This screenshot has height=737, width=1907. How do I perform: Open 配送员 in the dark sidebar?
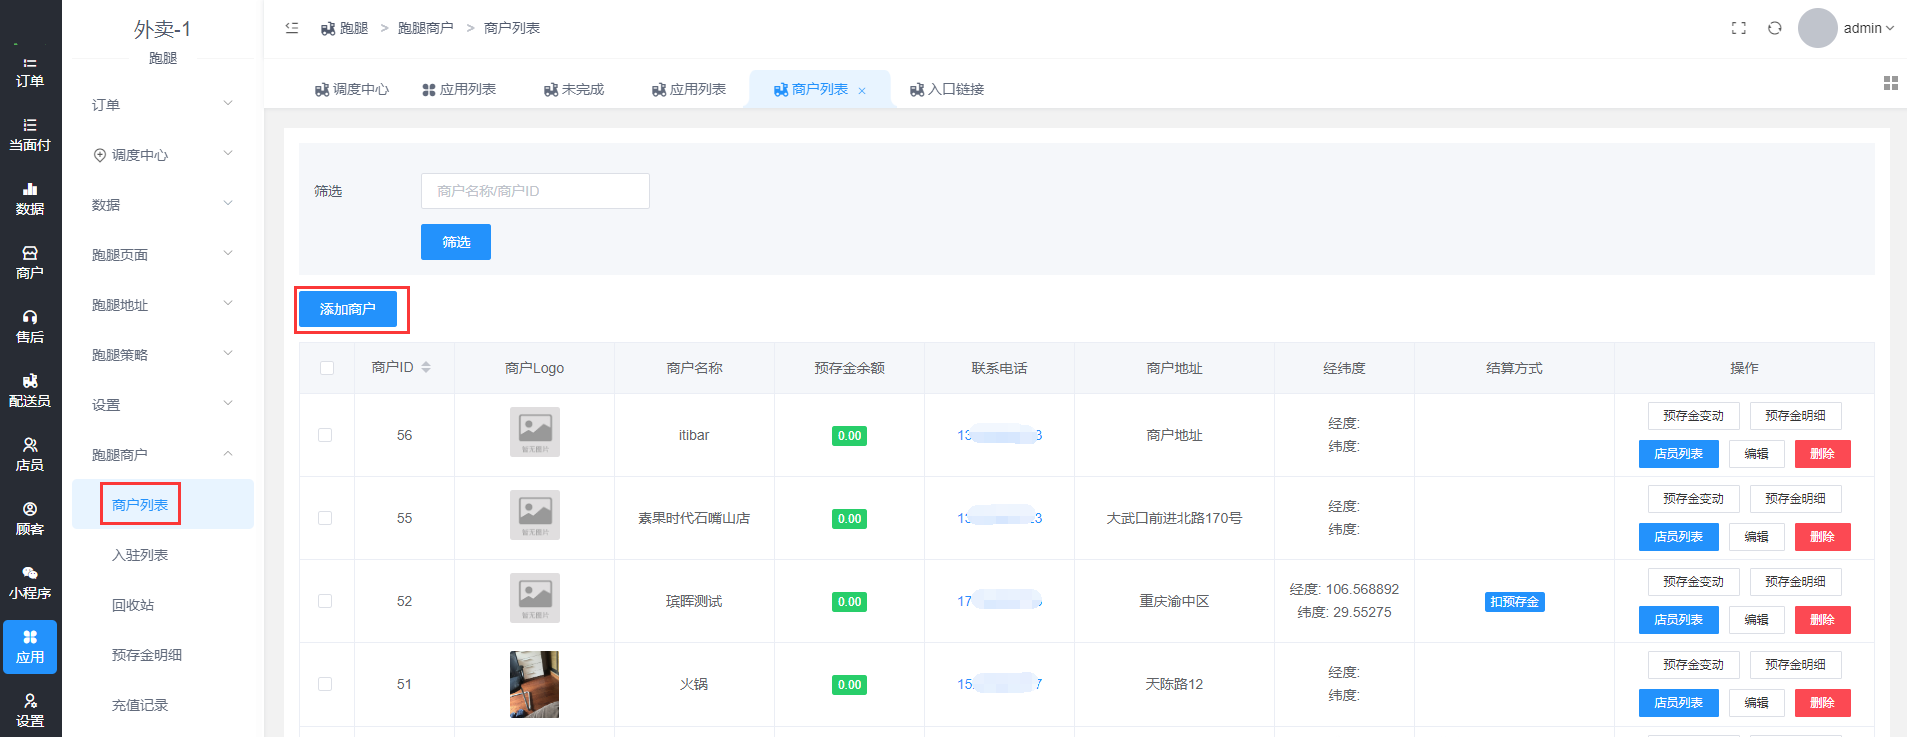(30, 390)
